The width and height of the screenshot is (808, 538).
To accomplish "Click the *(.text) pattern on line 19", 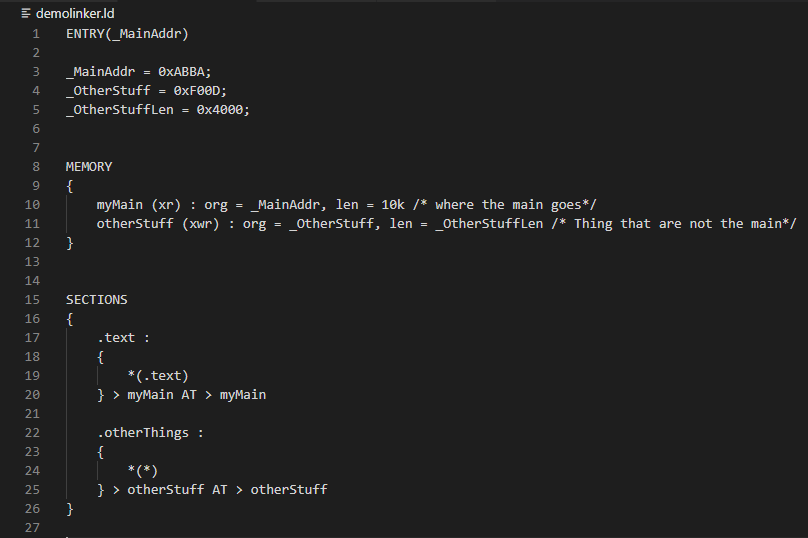I will point(158,376).
